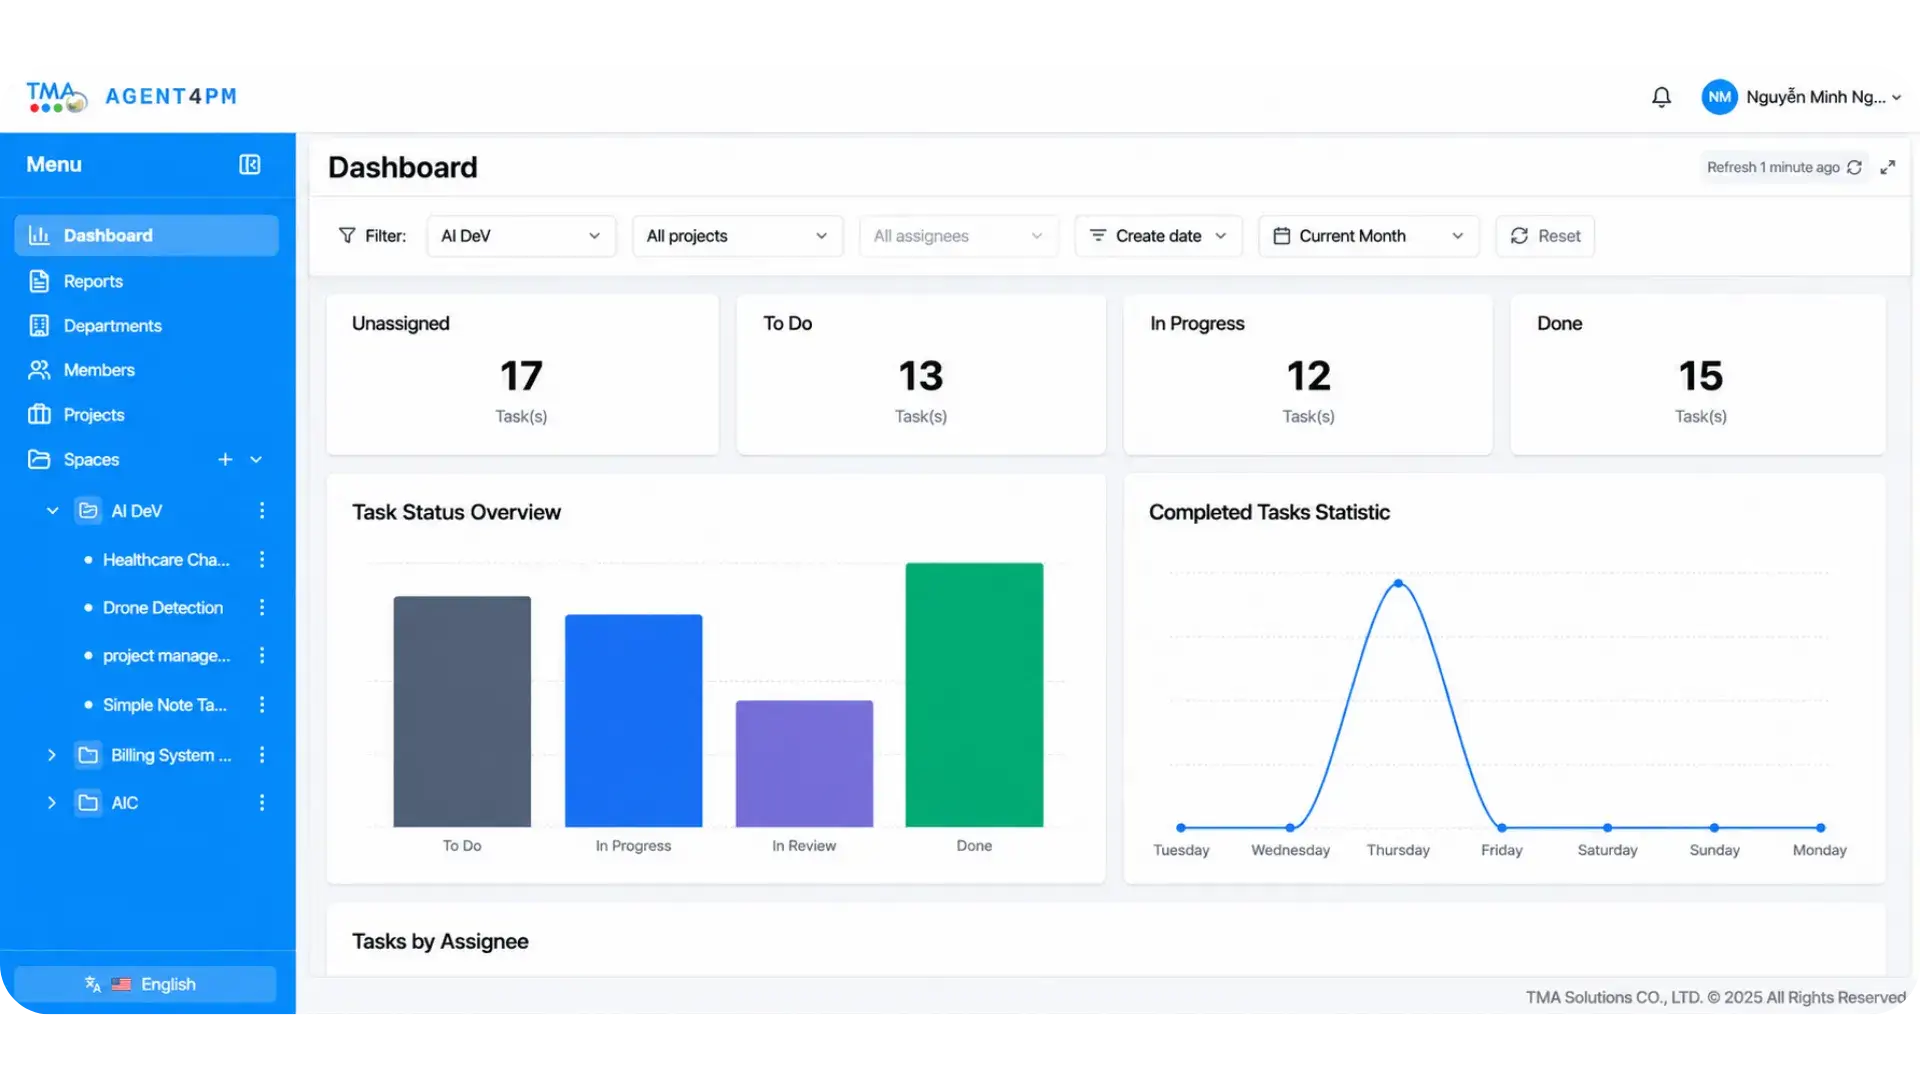The width and height of the screenshot is (1920, 1080).
Task: Collapse the Menu sidebar panel icon
Action: click(250, 165)
